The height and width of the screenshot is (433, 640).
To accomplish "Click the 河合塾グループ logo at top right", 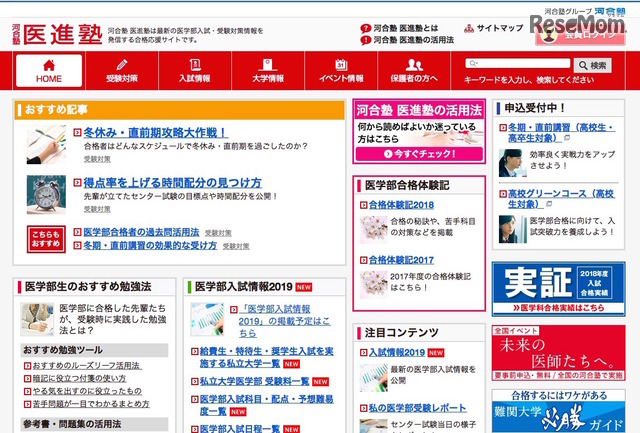I will [584, 11].
